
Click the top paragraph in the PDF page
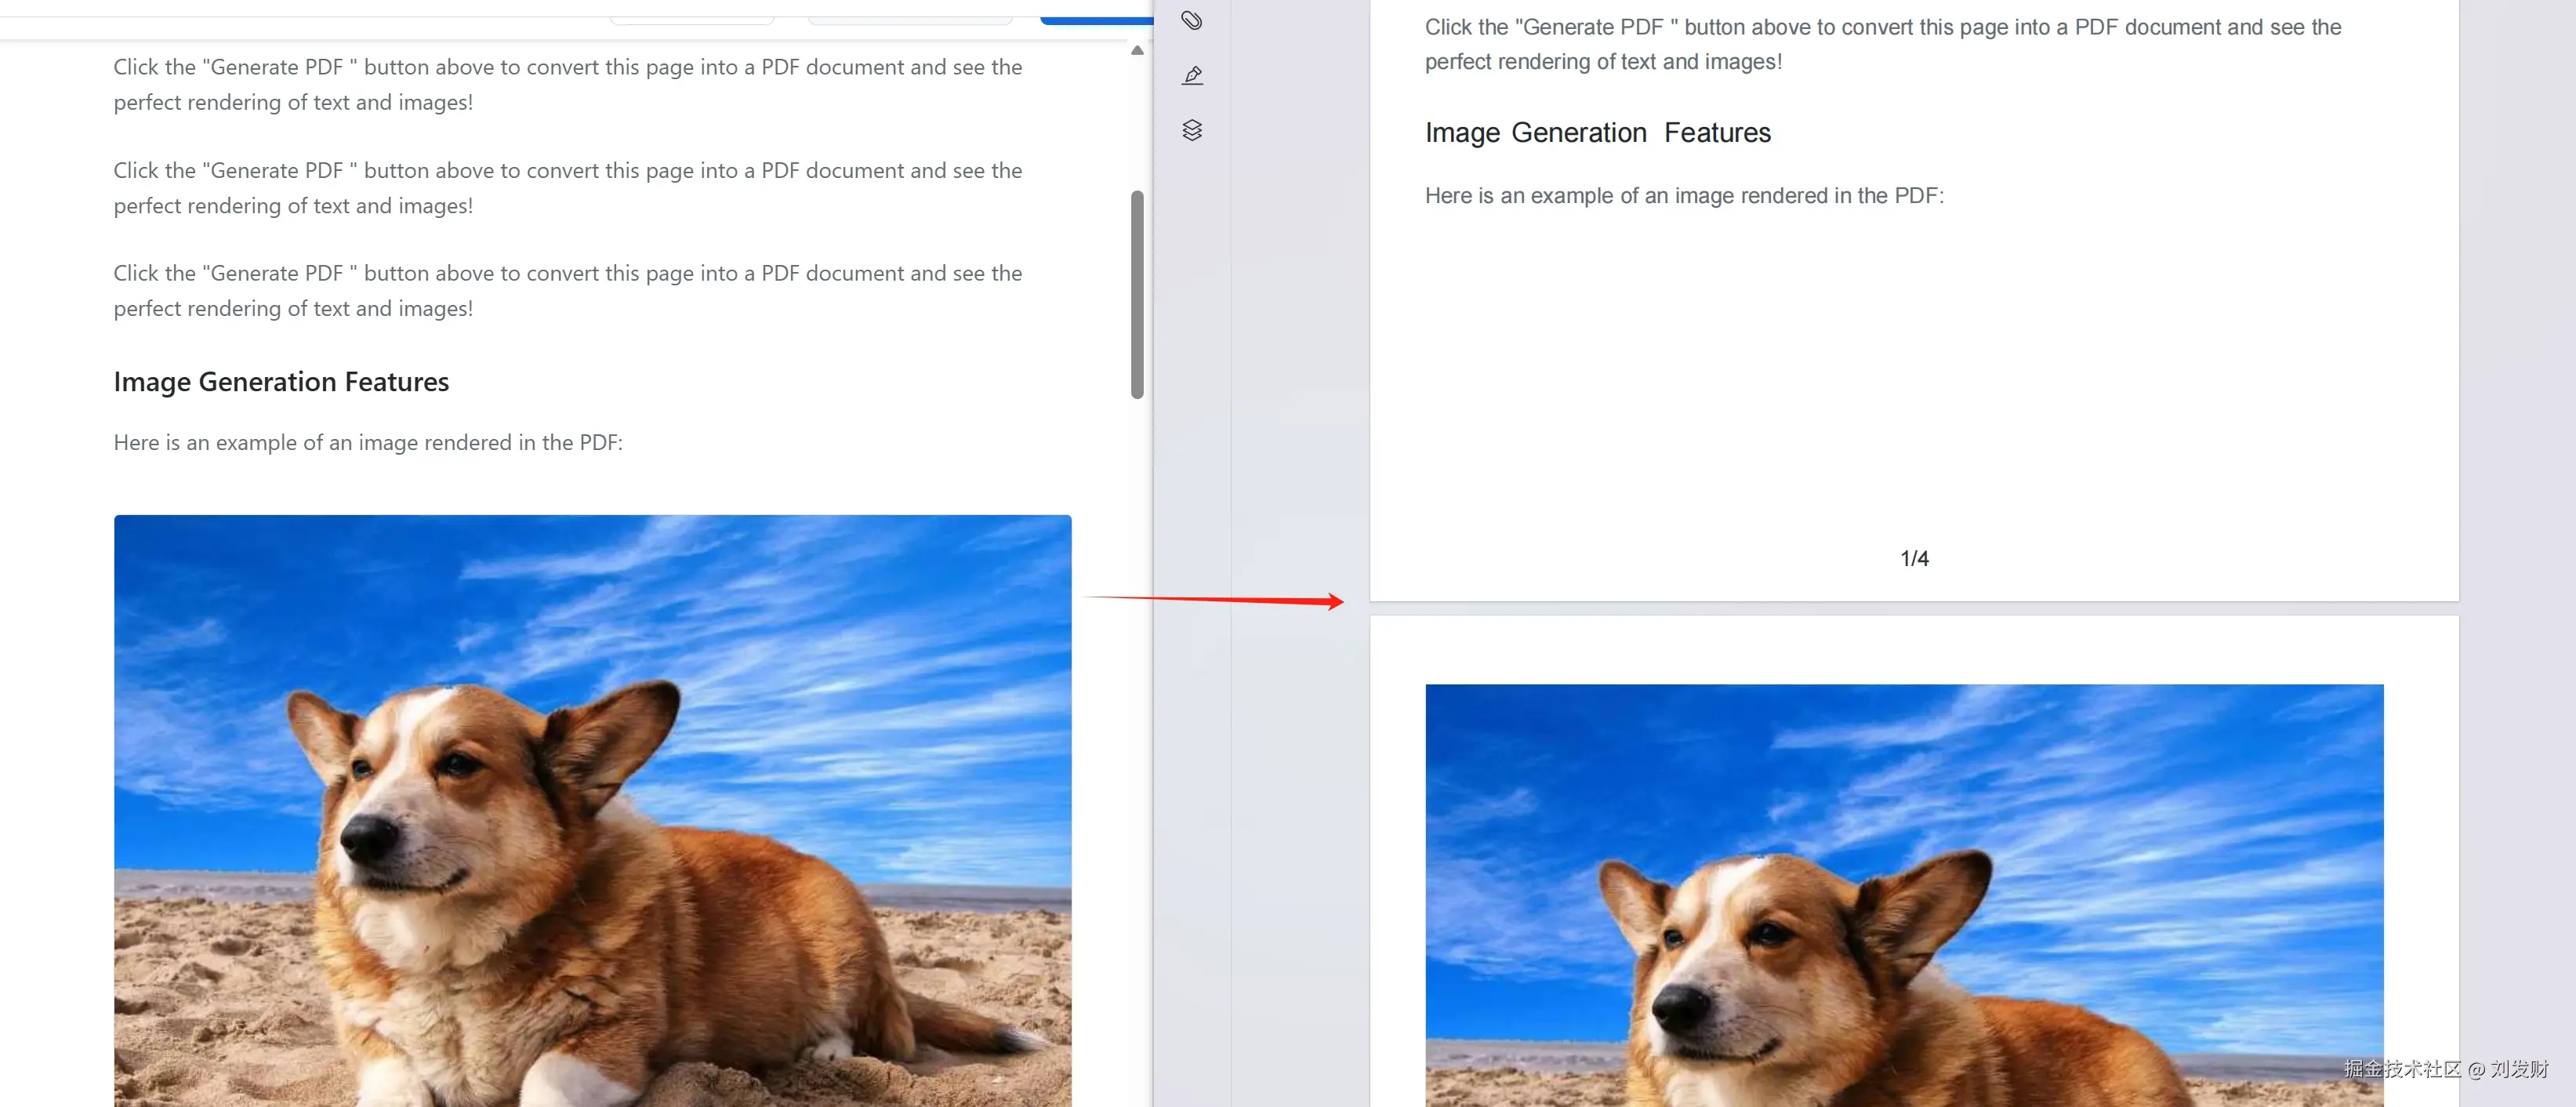(x=1882, y=45)
